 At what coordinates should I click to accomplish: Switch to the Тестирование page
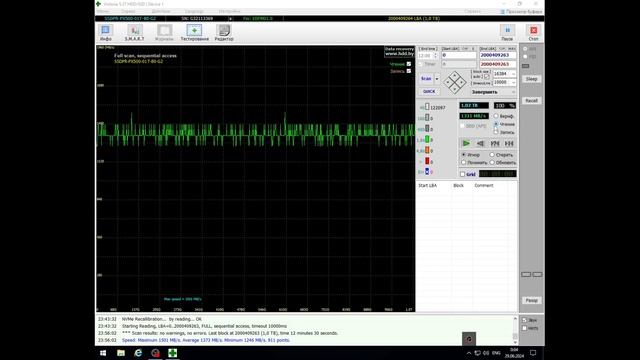(194, 32)
